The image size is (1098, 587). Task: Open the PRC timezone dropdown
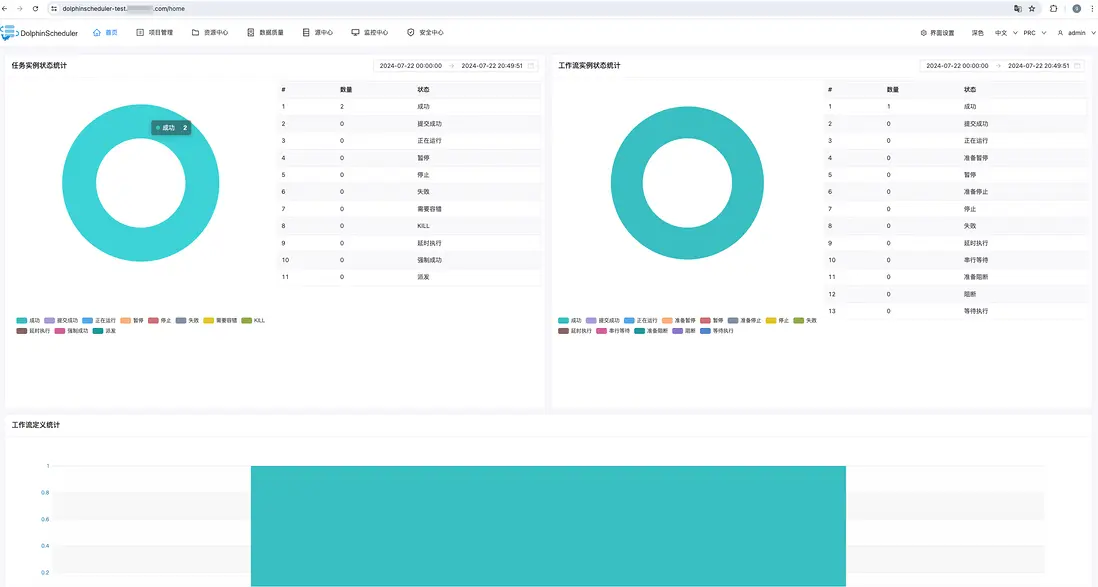pyautogui.click(x=1034, y=33)
